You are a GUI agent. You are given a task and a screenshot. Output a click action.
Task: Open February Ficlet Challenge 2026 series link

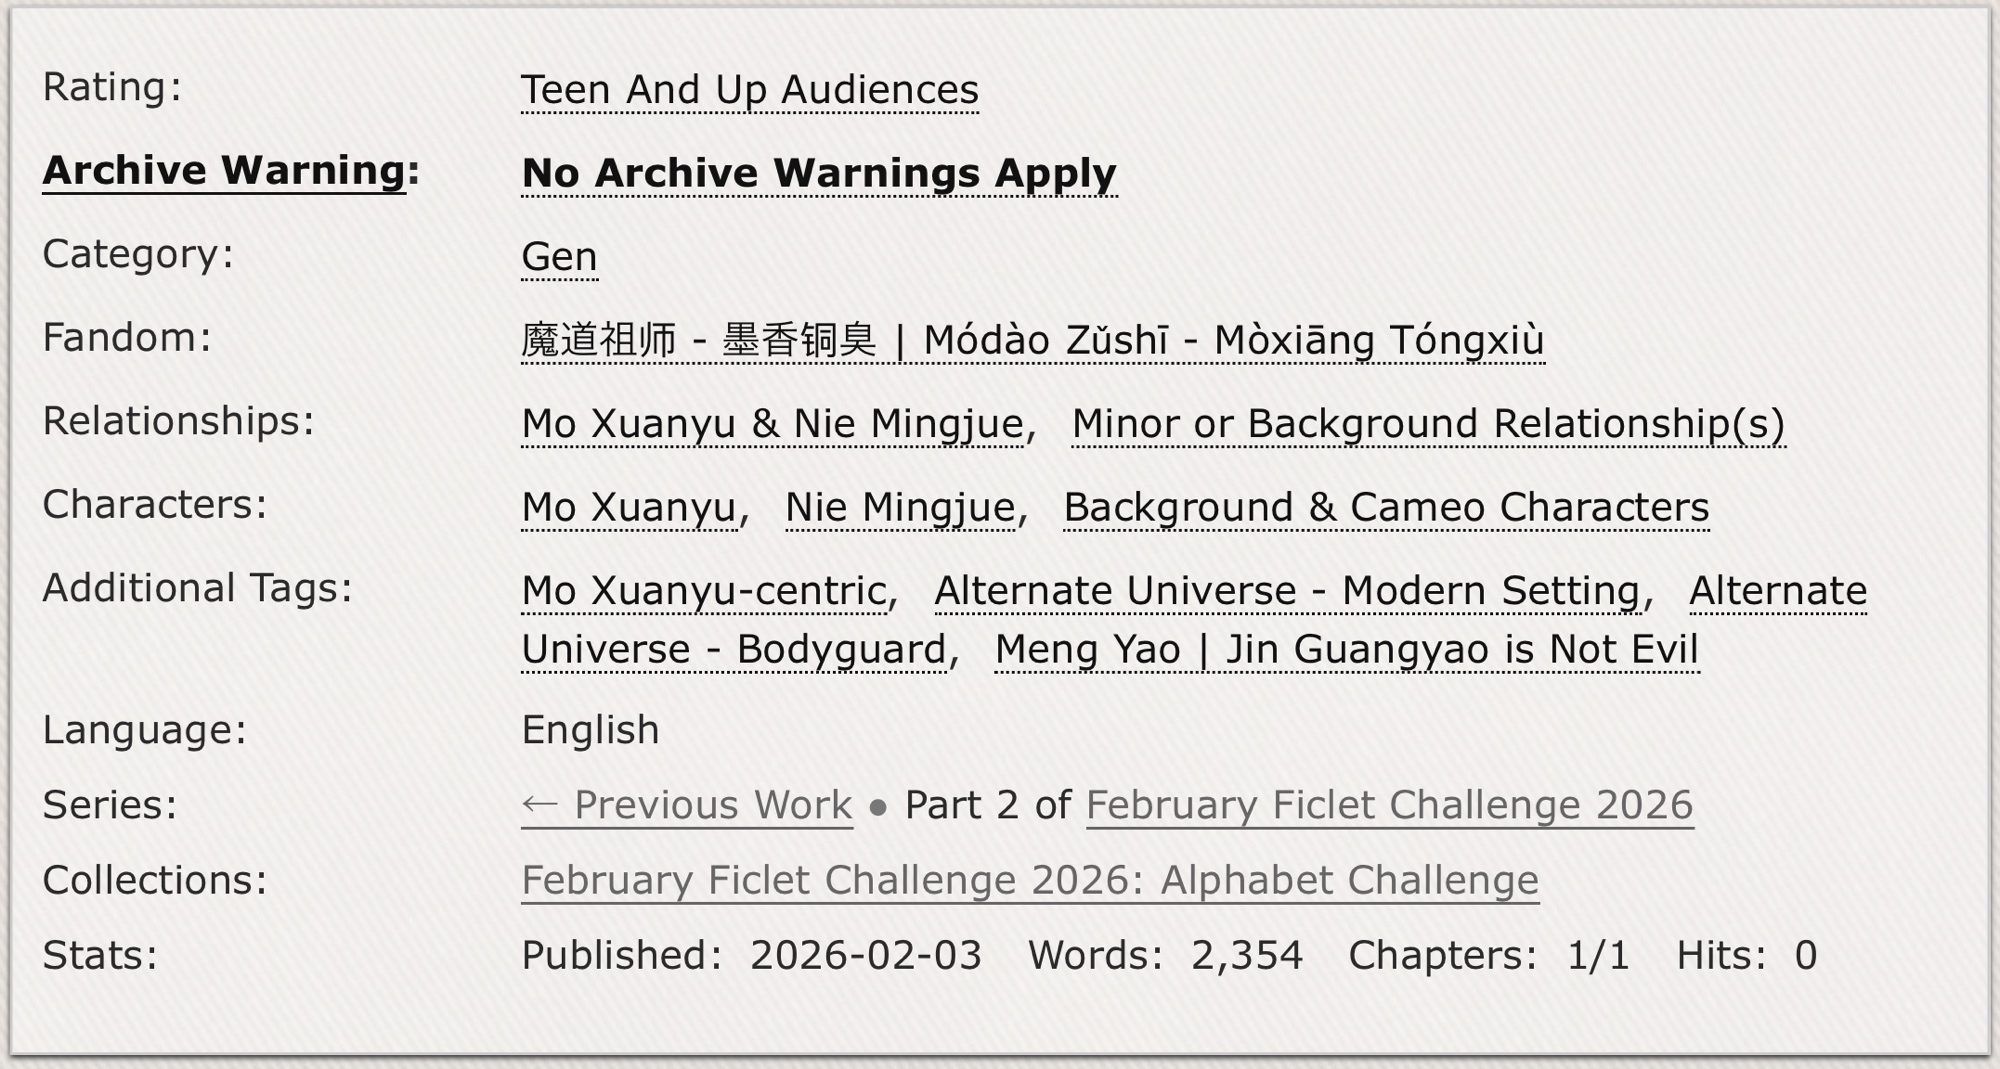coord(1389,805)
